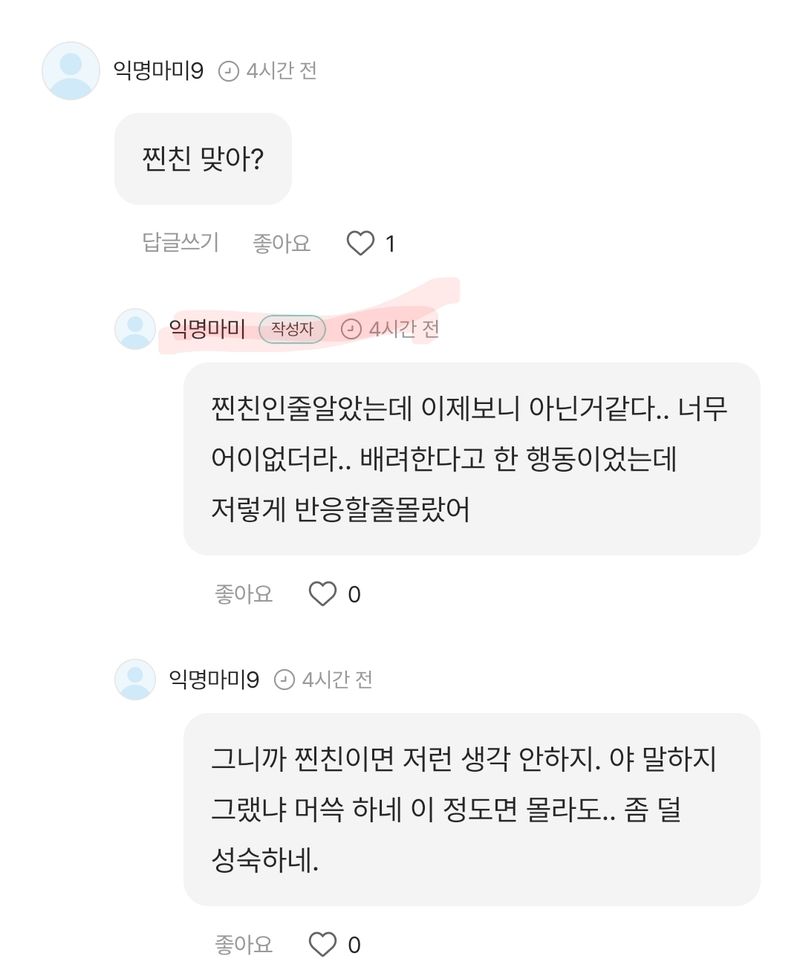This screenshot has width=800, height=964.
Task: Click the clock icon beside the top comment's timestamp
Action: pyautogui.click(x=229, y=72)
